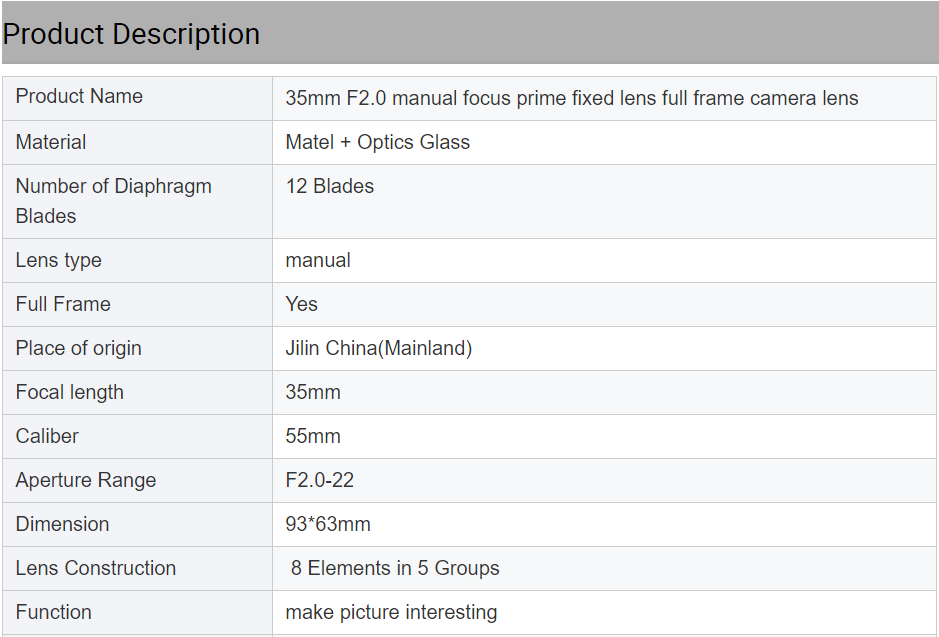Click the 55mm Caliber value

click(313, 436)
